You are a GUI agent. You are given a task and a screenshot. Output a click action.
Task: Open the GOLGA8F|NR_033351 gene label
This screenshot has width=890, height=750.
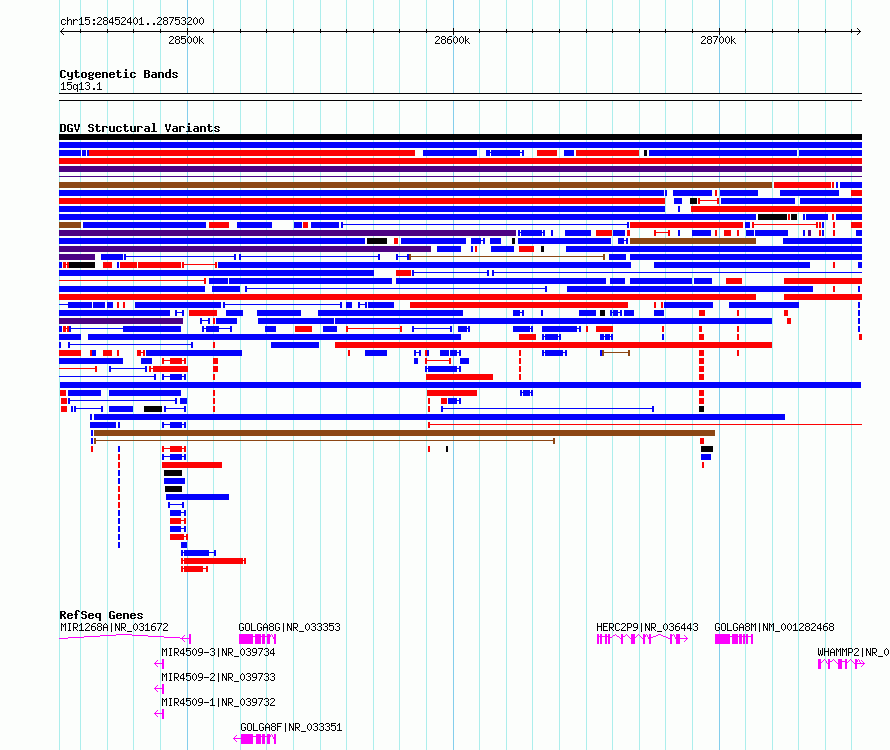(x=291, y=727)
